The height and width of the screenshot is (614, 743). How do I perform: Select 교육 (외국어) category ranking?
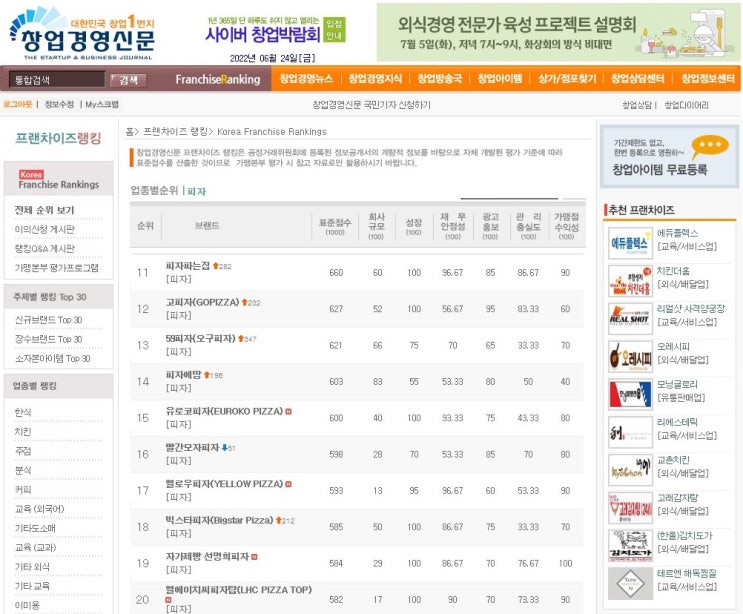tap(39, 509)
